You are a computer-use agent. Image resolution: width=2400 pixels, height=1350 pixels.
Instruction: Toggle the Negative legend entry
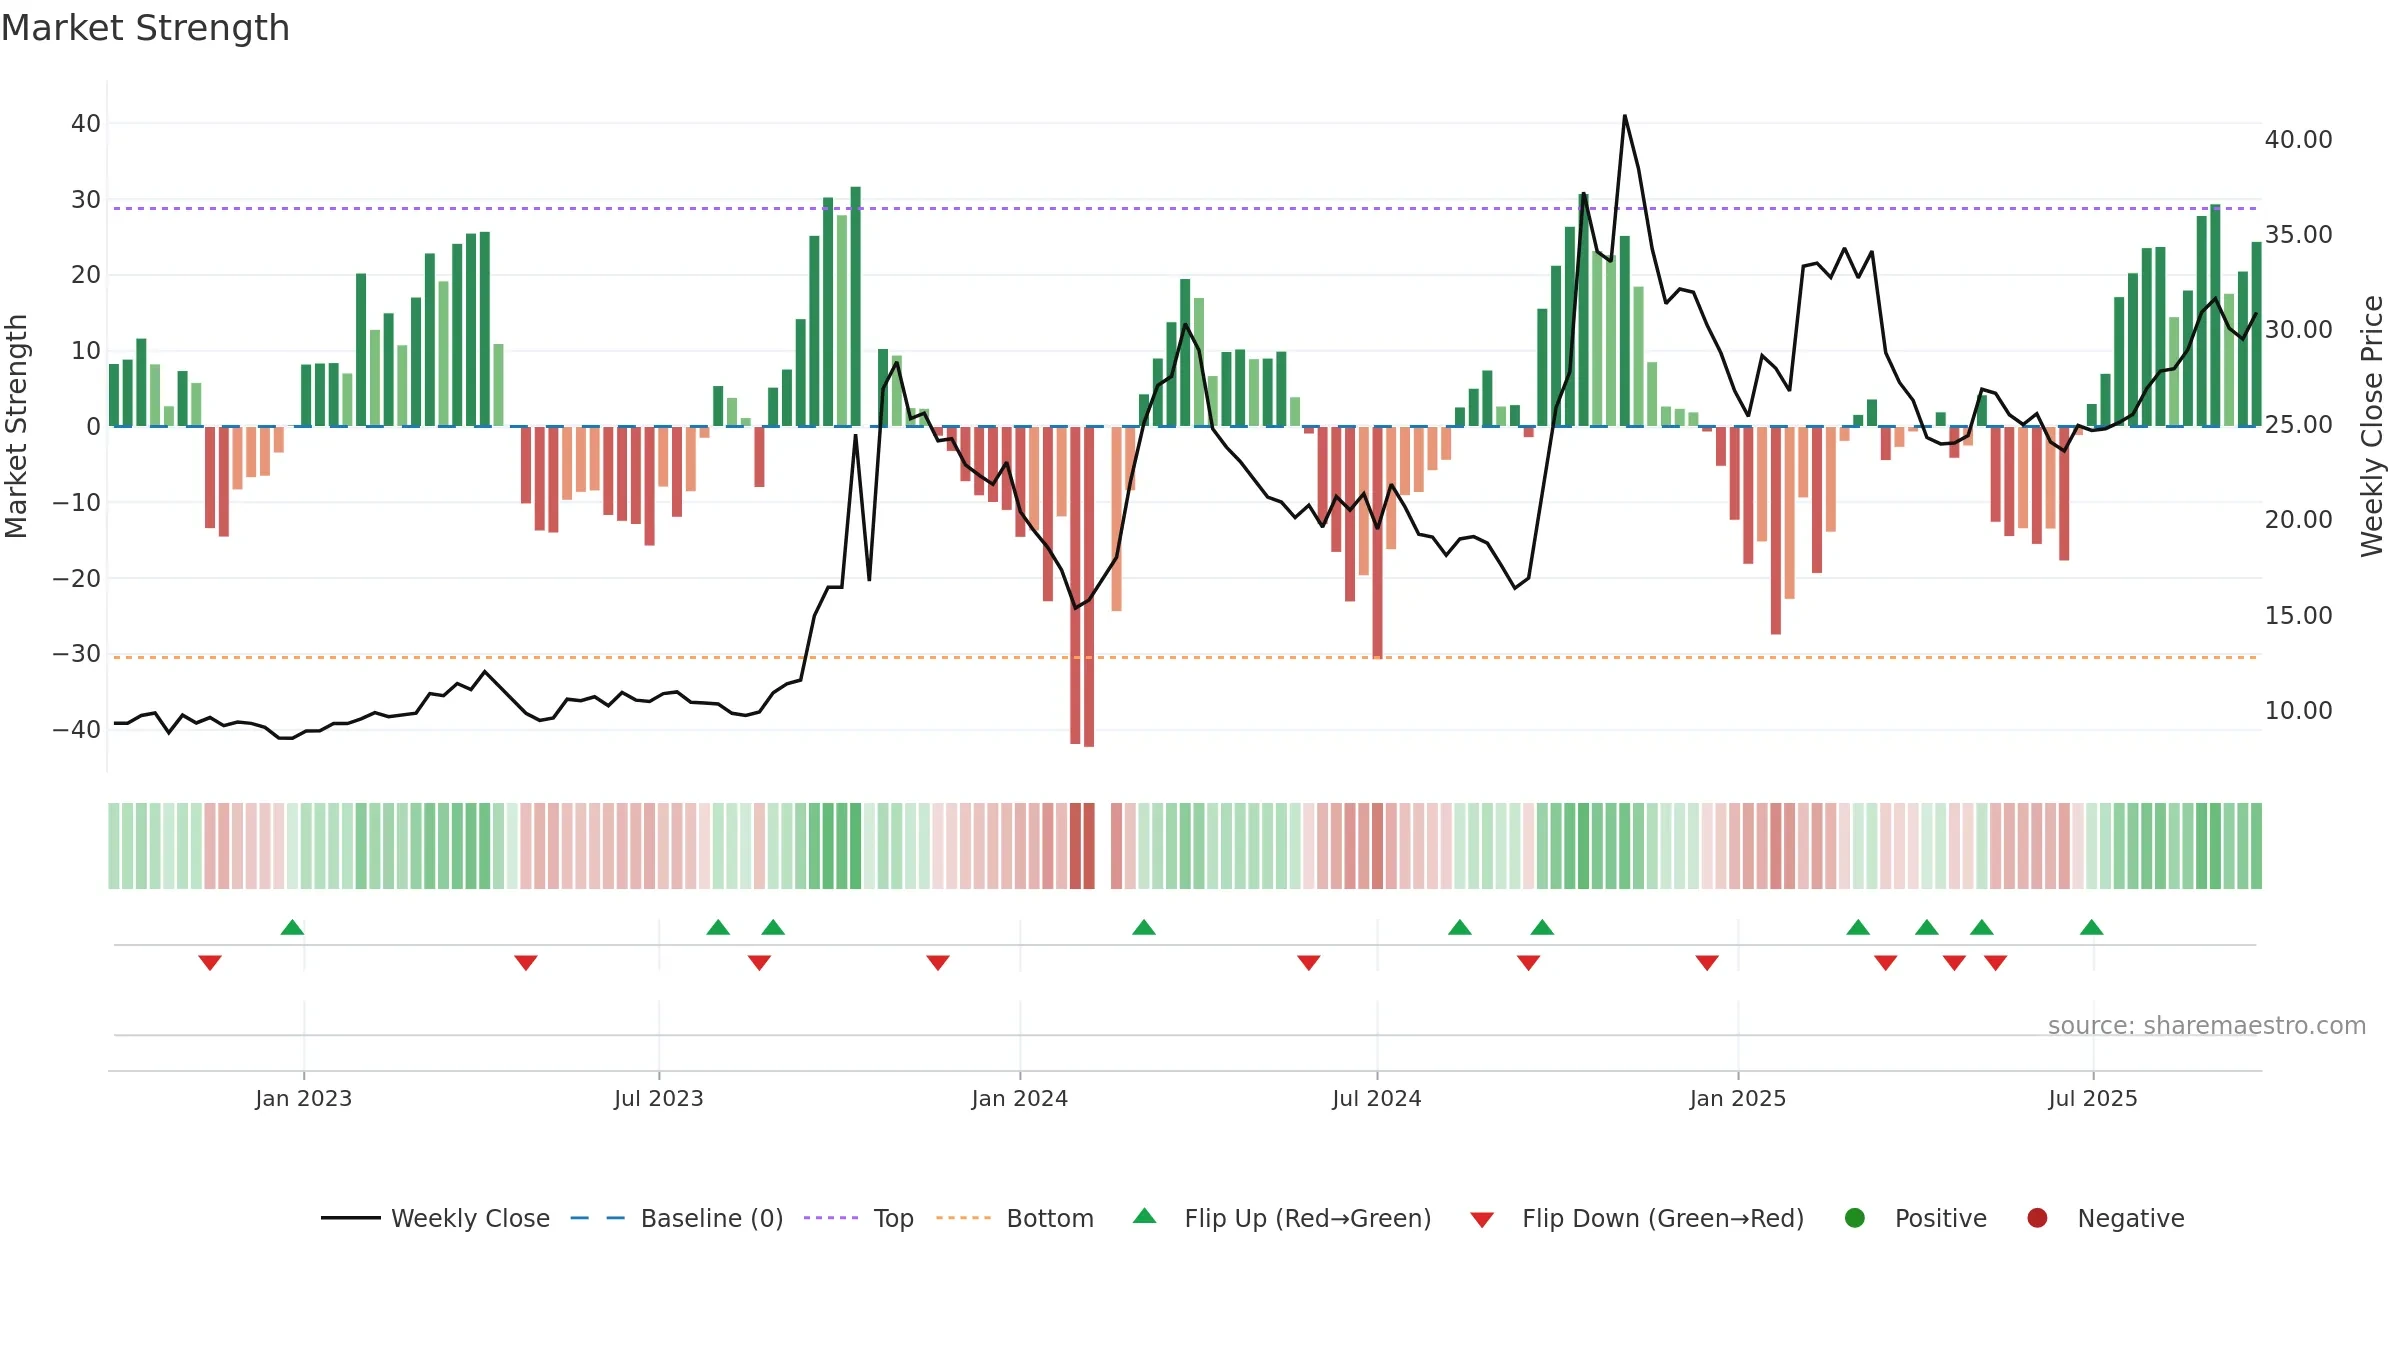2105,1218
